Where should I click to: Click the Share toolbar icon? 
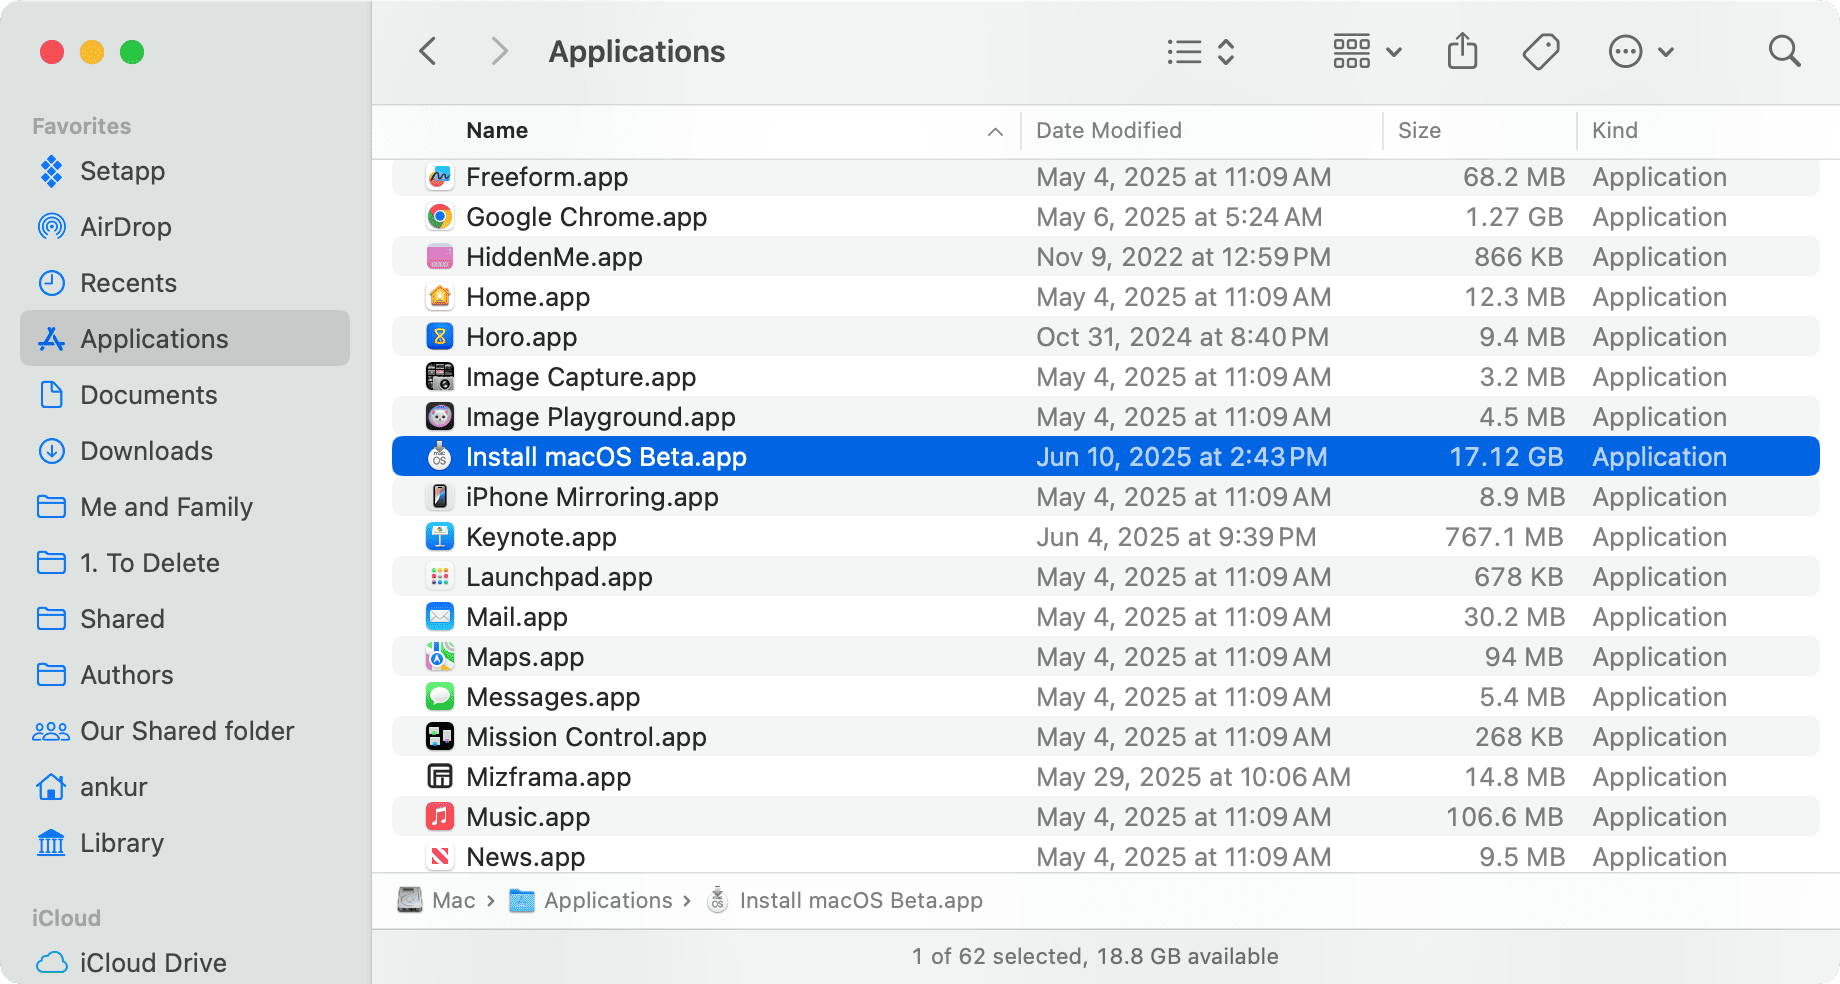point(1462,51)
